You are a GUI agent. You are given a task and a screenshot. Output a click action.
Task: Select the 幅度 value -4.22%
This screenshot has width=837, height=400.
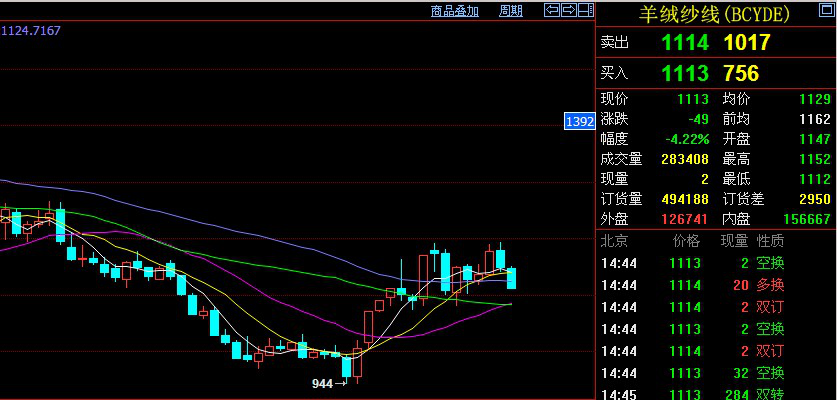point(687,139)
